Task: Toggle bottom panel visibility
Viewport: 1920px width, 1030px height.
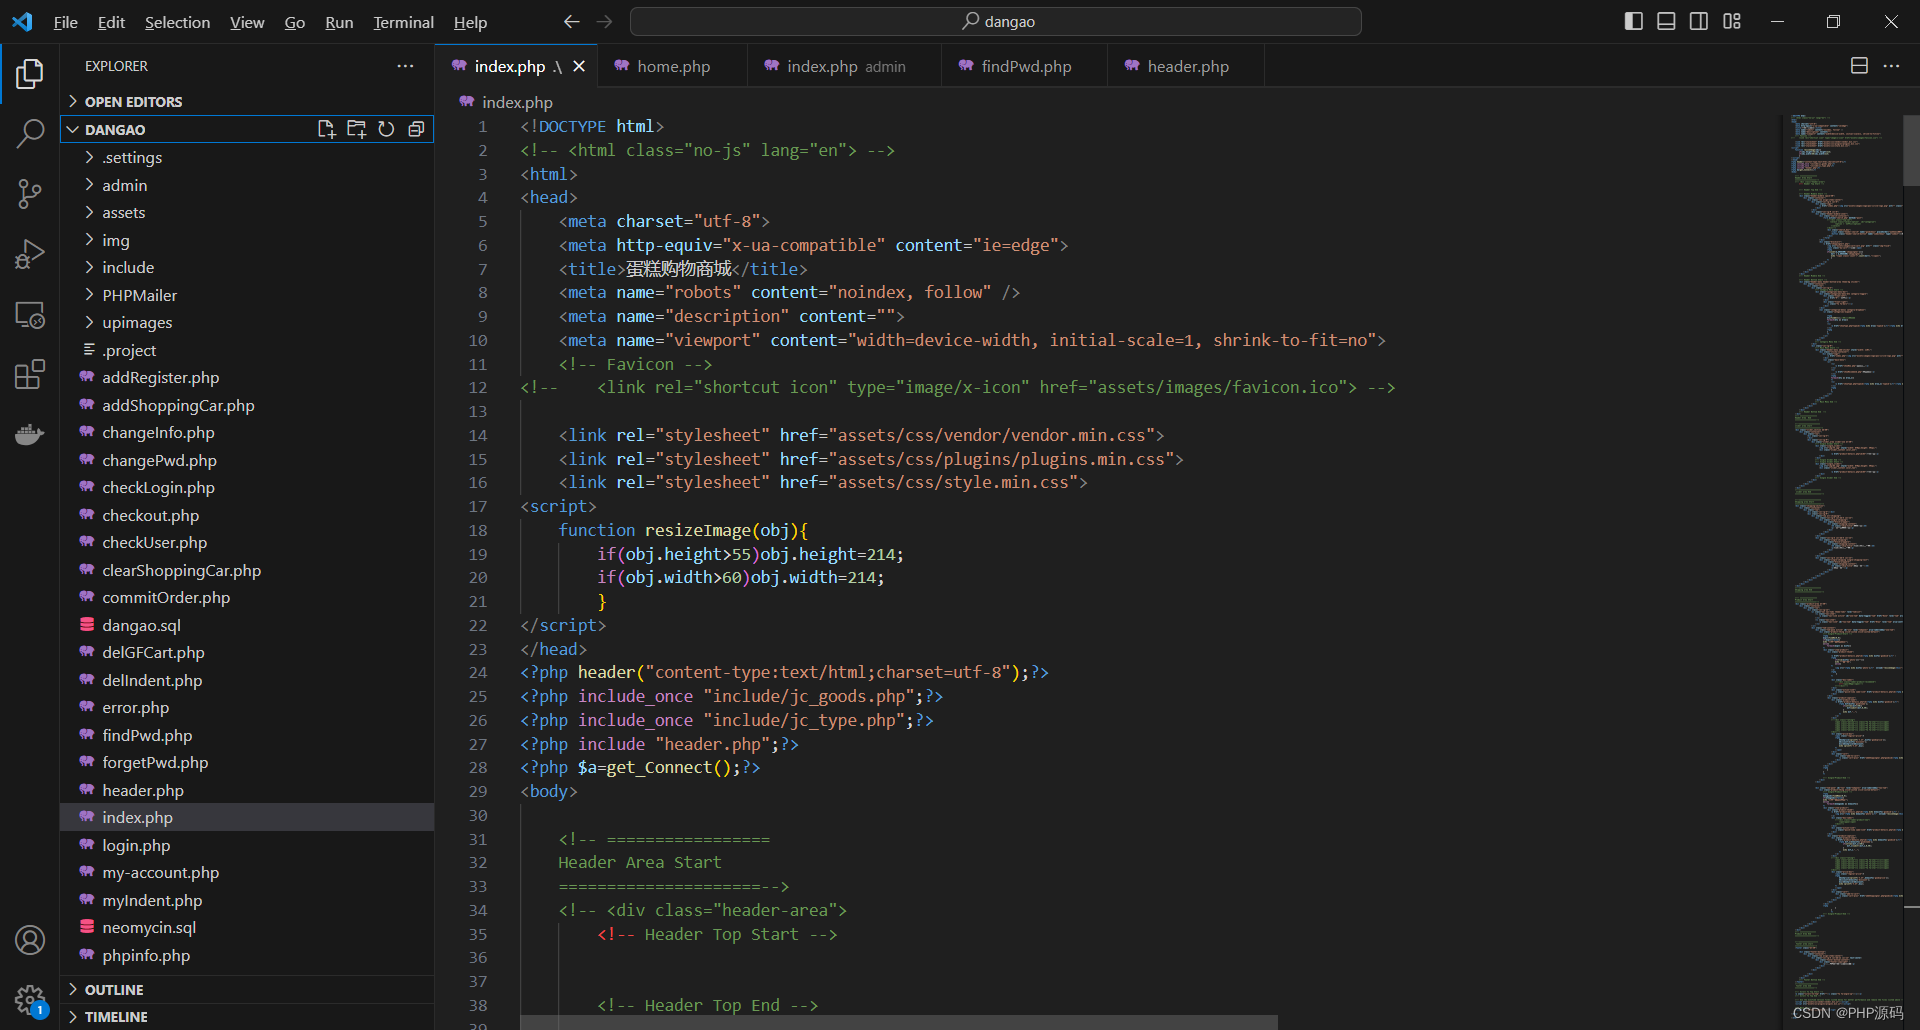Action: (x=1666, y=21)
